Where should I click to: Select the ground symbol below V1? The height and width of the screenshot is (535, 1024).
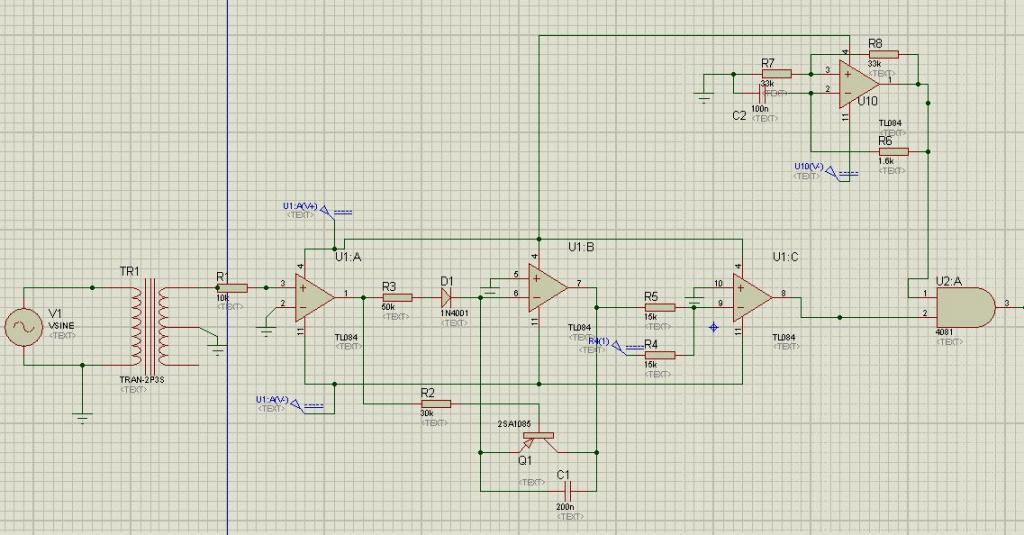pos(82,418)
